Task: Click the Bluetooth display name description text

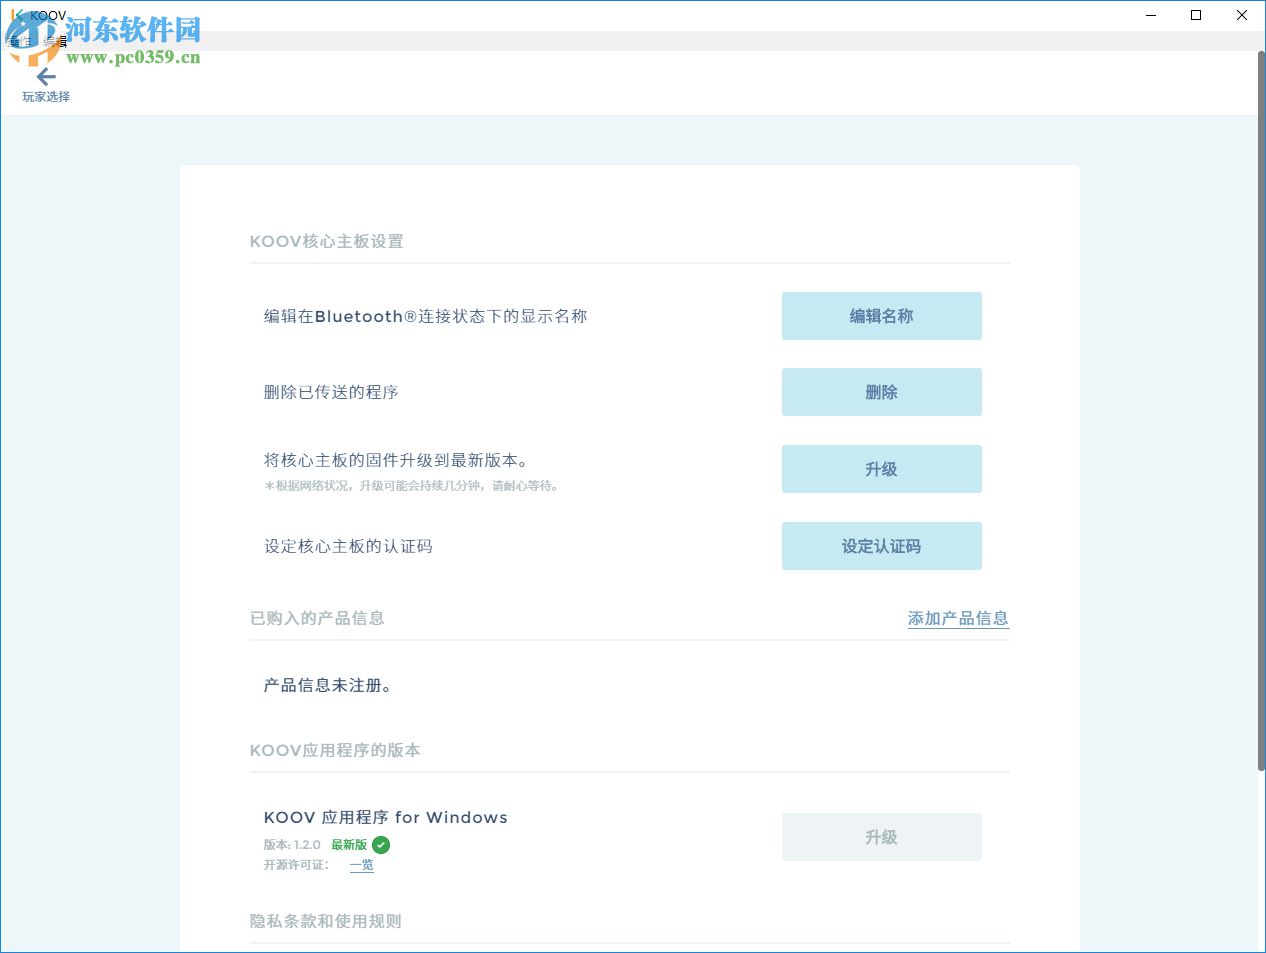Action: [426, 316]
